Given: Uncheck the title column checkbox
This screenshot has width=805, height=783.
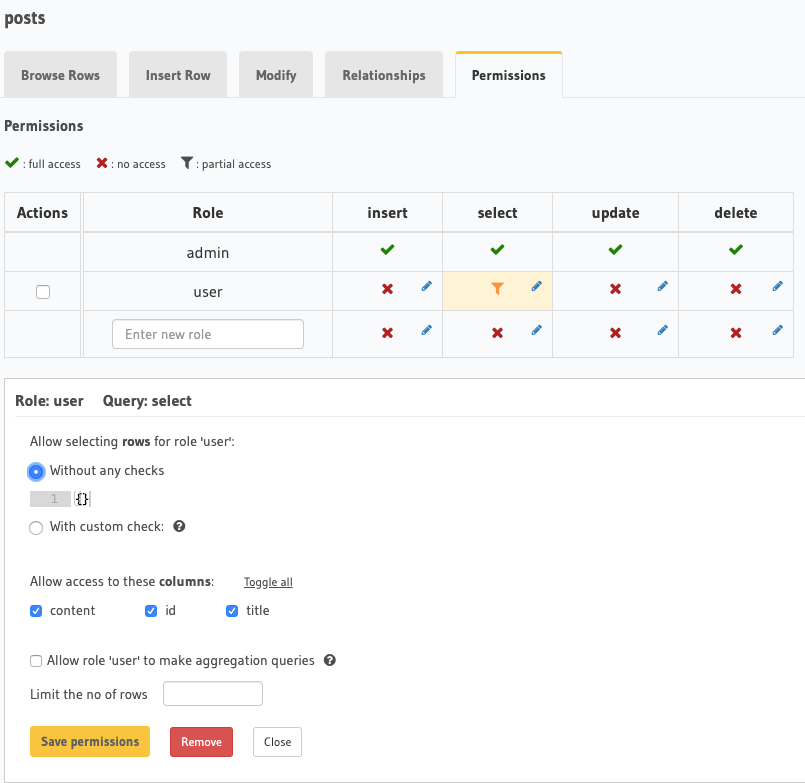Looking at the screenshot, I should point(232,611).
